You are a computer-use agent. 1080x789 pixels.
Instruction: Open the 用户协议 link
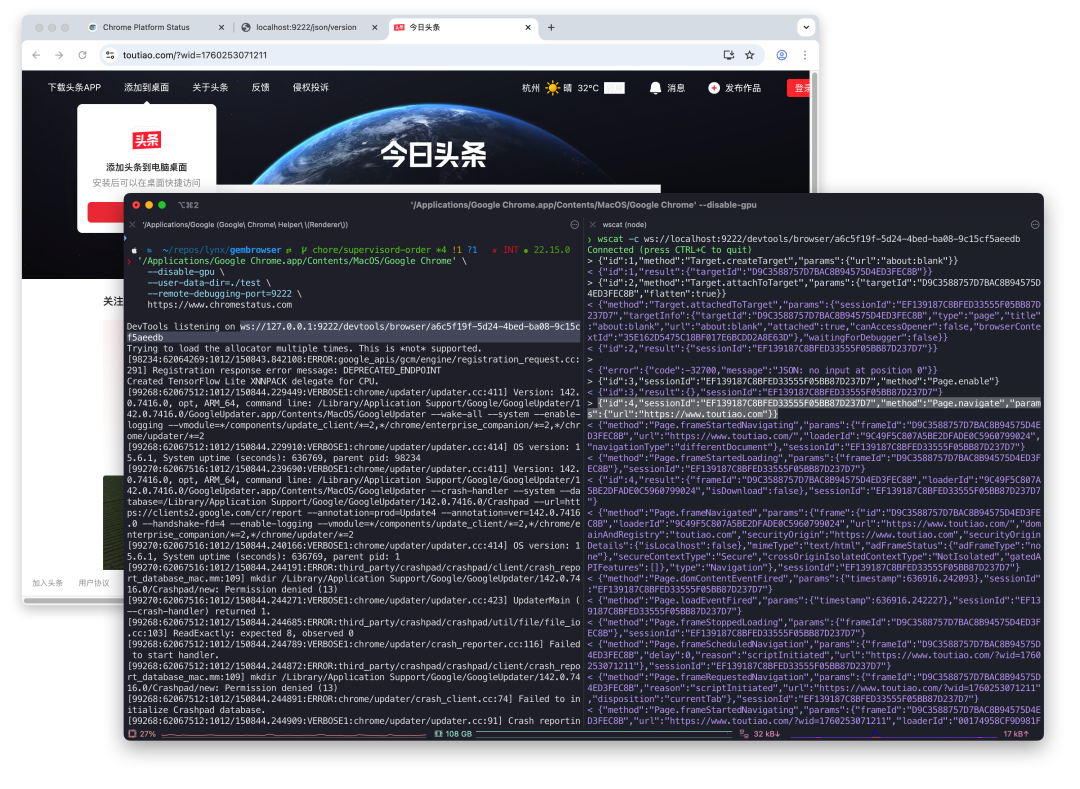[92, 582]
